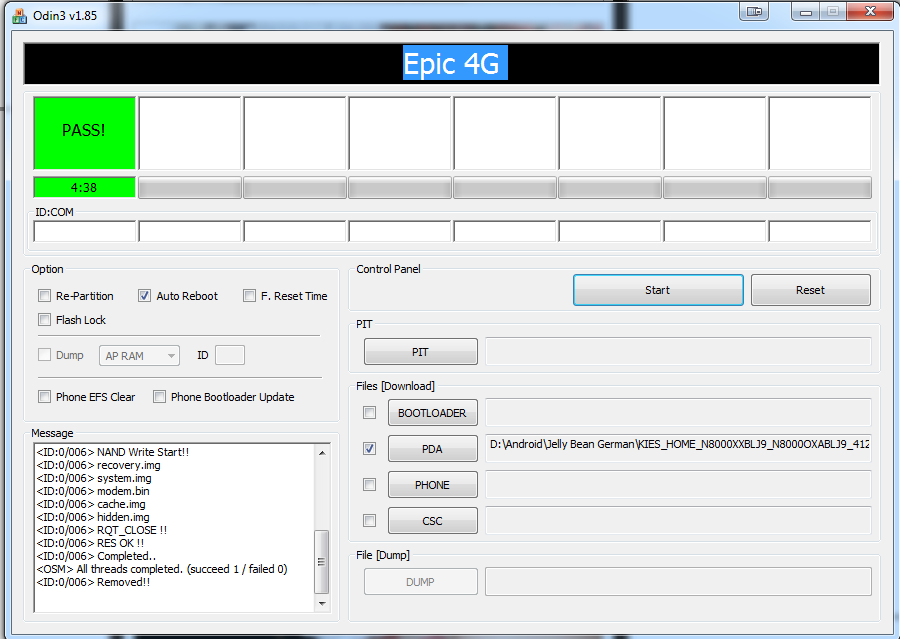Select the 'Completed..' log line

click(x=96, y=556)
